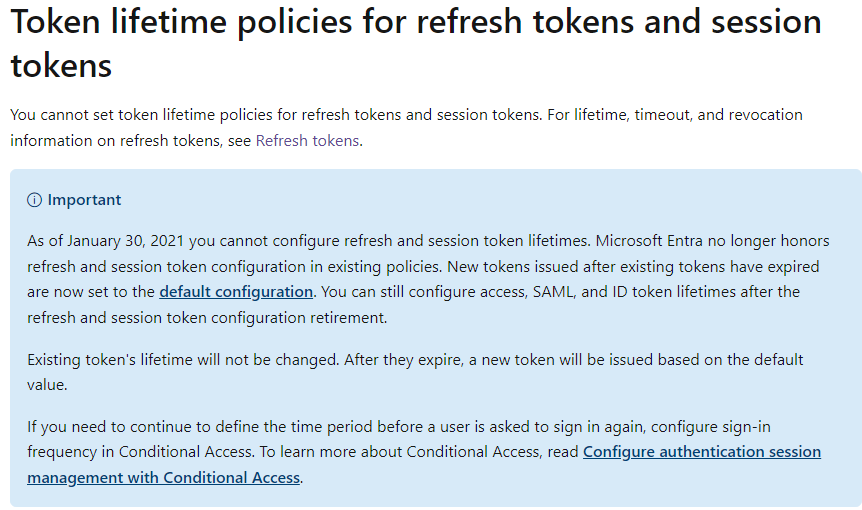
Task: Click the word value. ending second note paragraph
Action: pos(47,385)
